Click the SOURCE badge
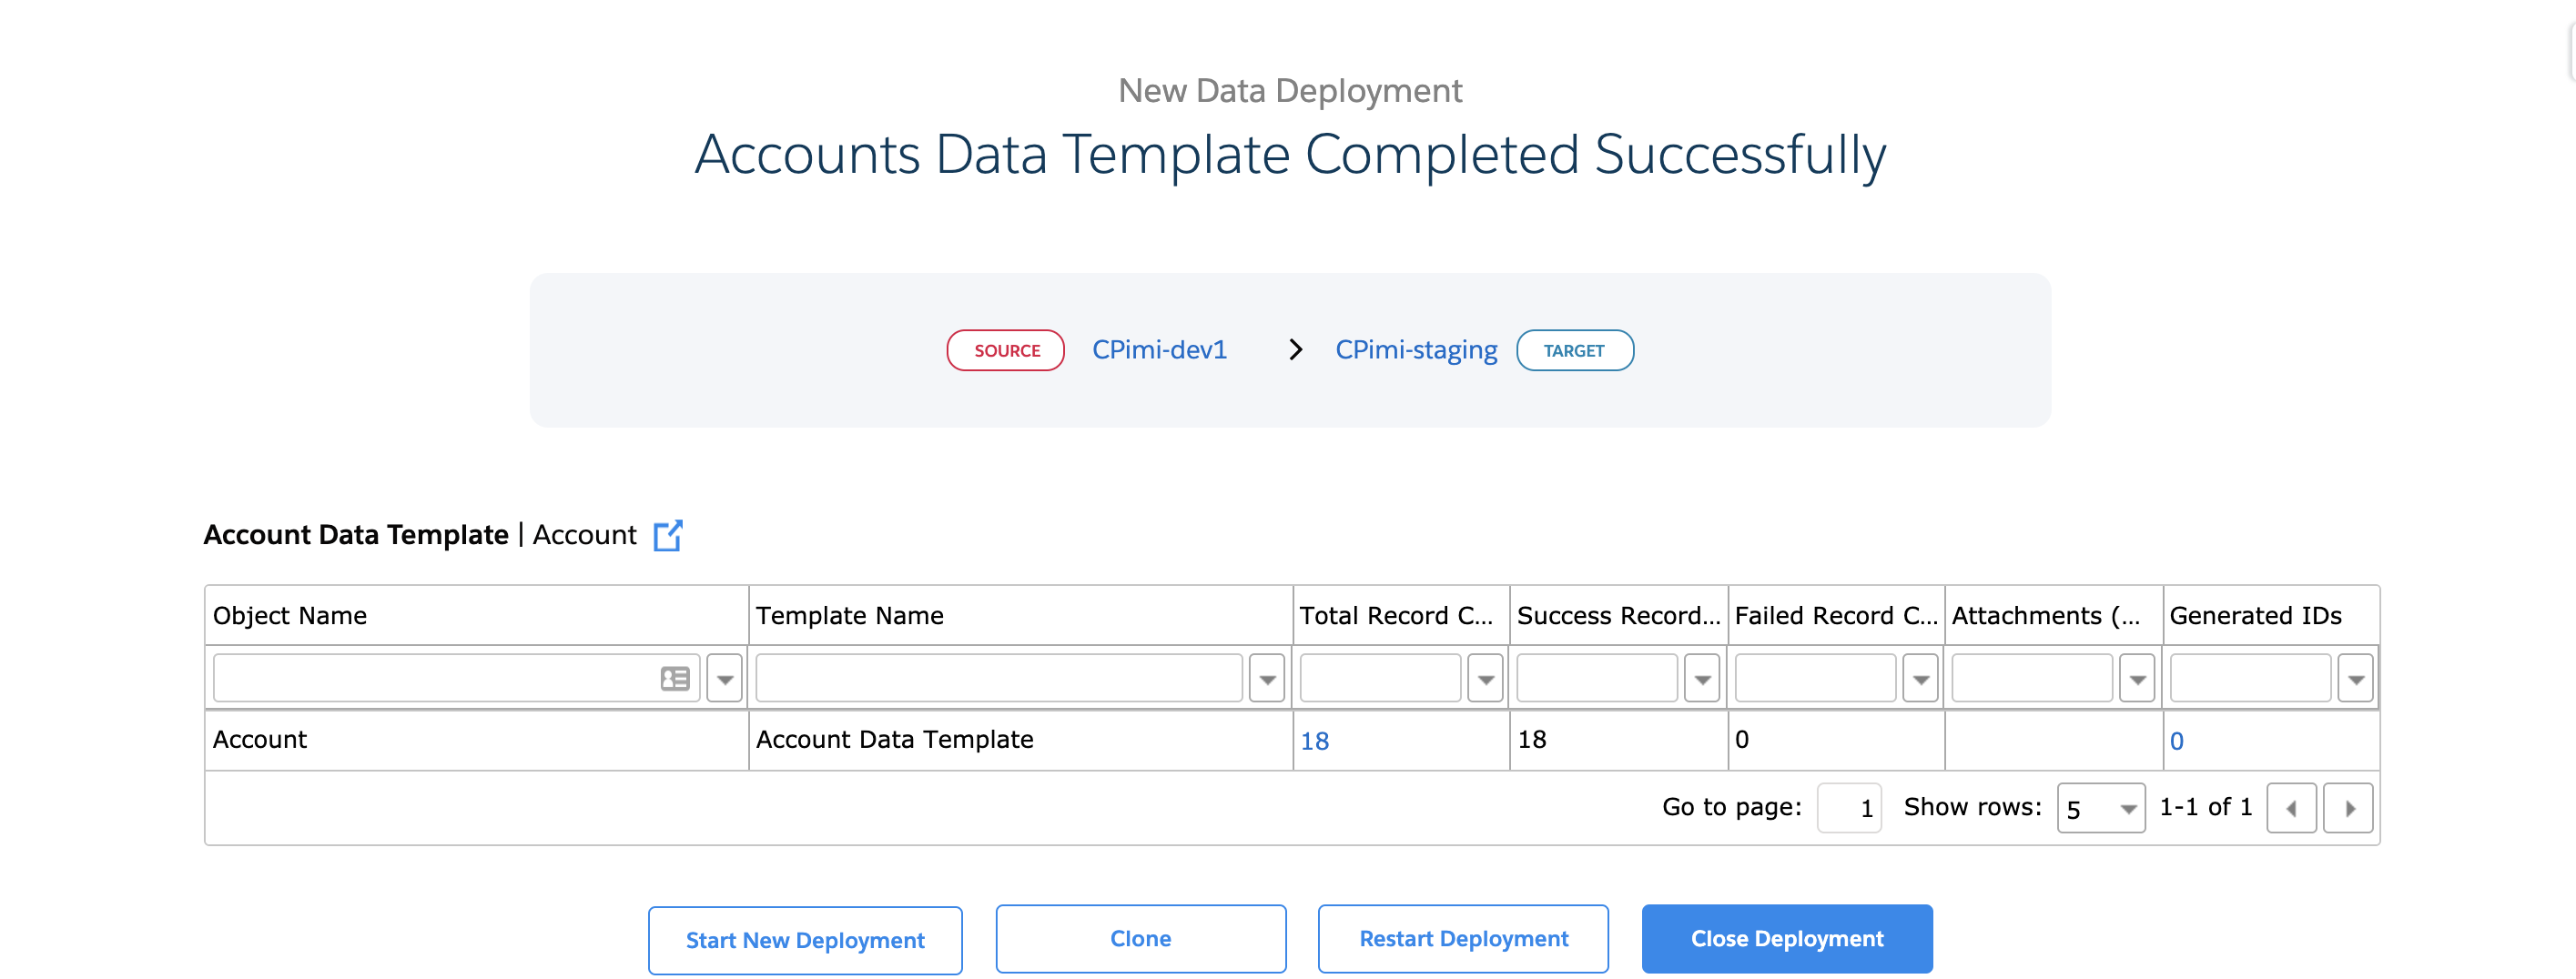The image size is (2576, 979). pyautogui.click(x=1006, y=351)
